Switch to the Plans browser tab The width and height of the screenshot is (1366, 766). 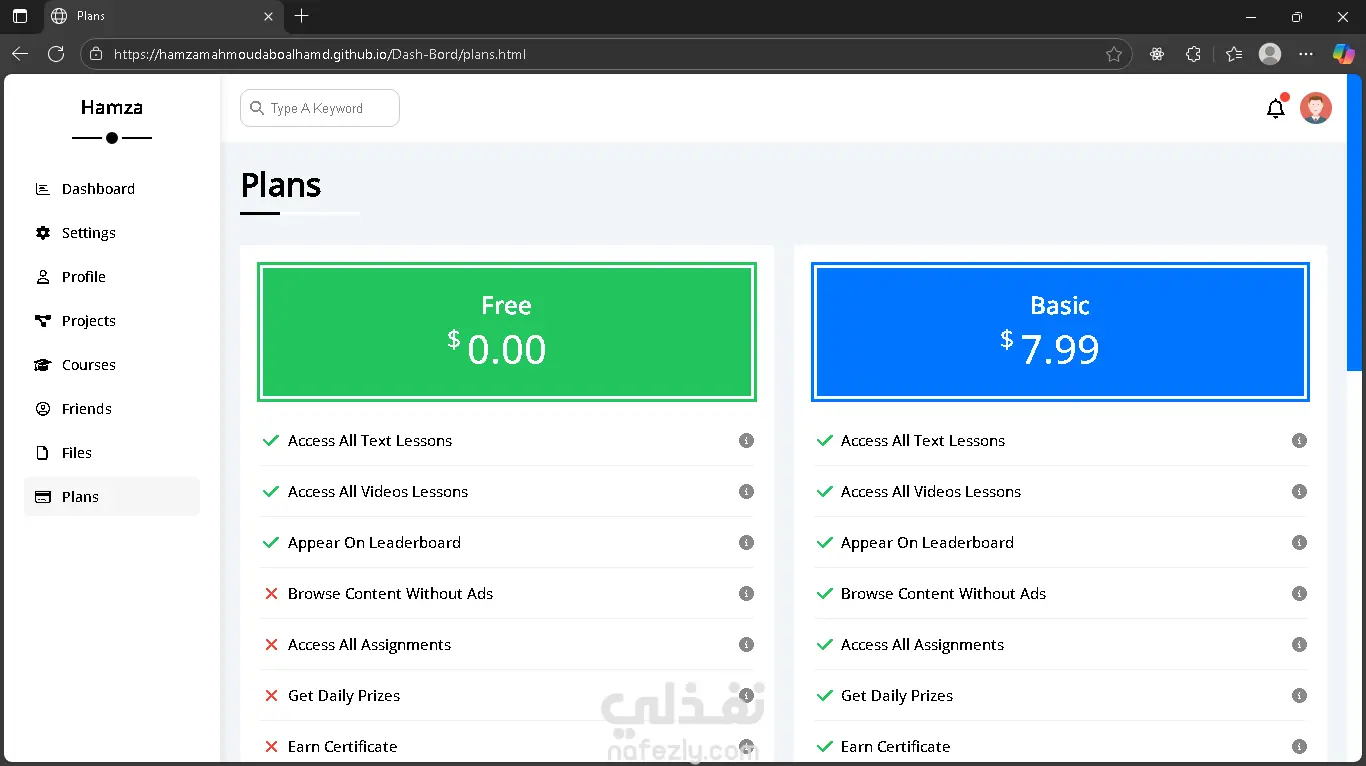(x=162, y=16)
